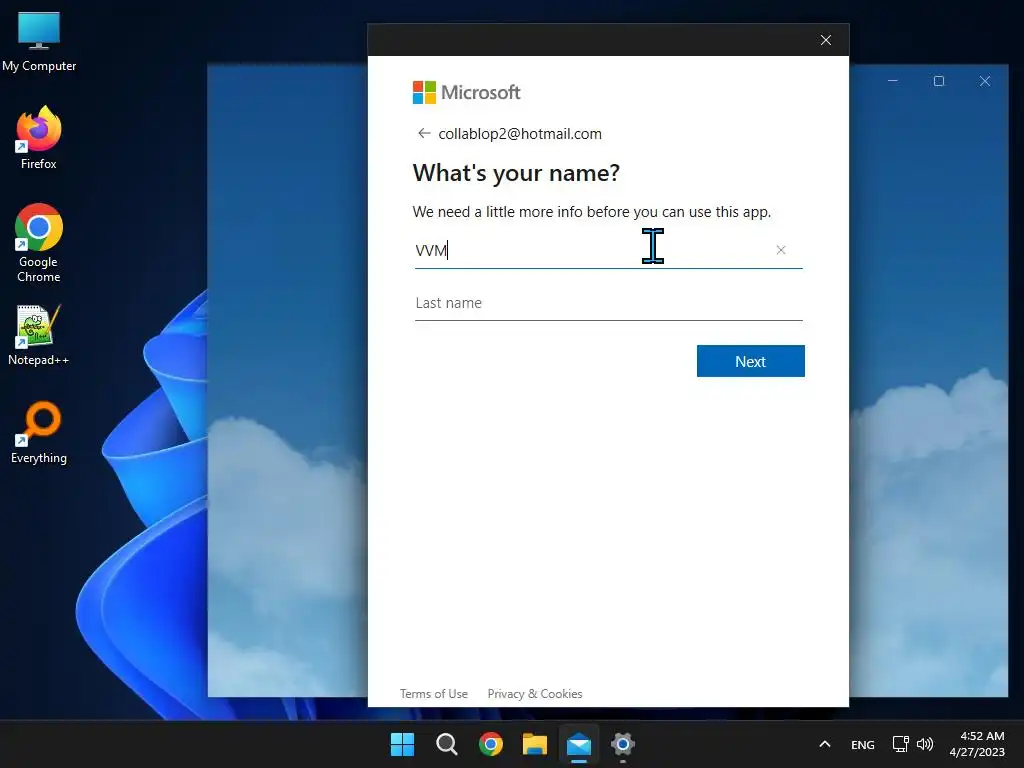This screenshot has height=768, width=1024.
Task: Open Everything search desktop shortcut
Action: click(39, 433)
